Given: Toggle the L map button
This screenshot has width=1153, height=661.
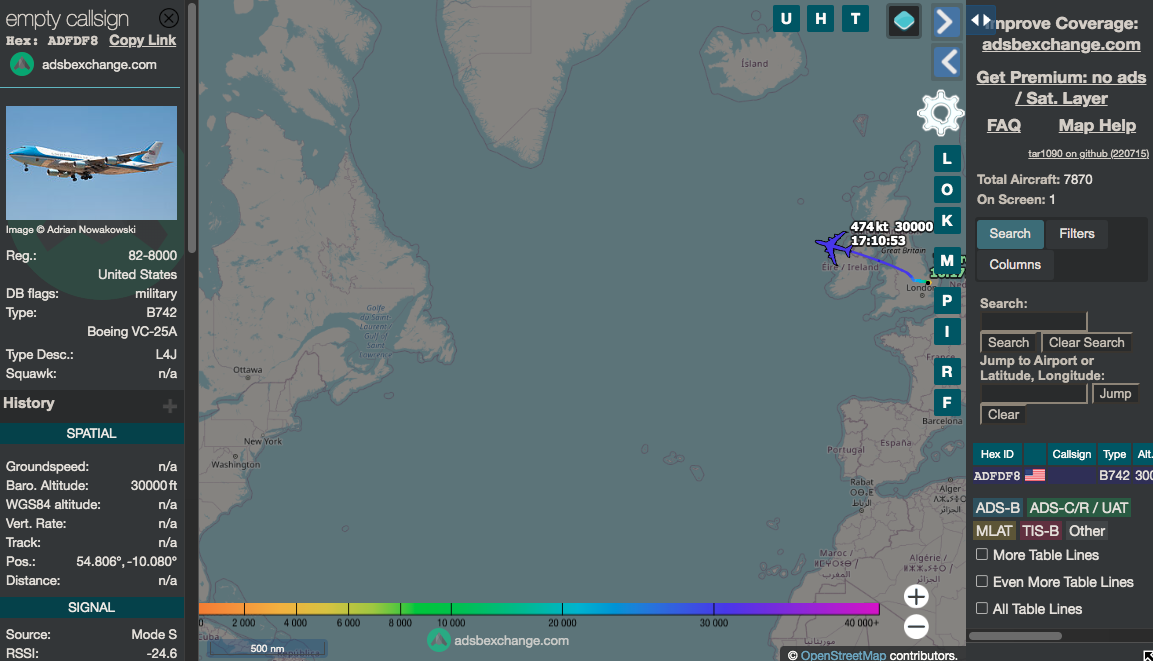Looking at the screenshot, I should [947, 159].
